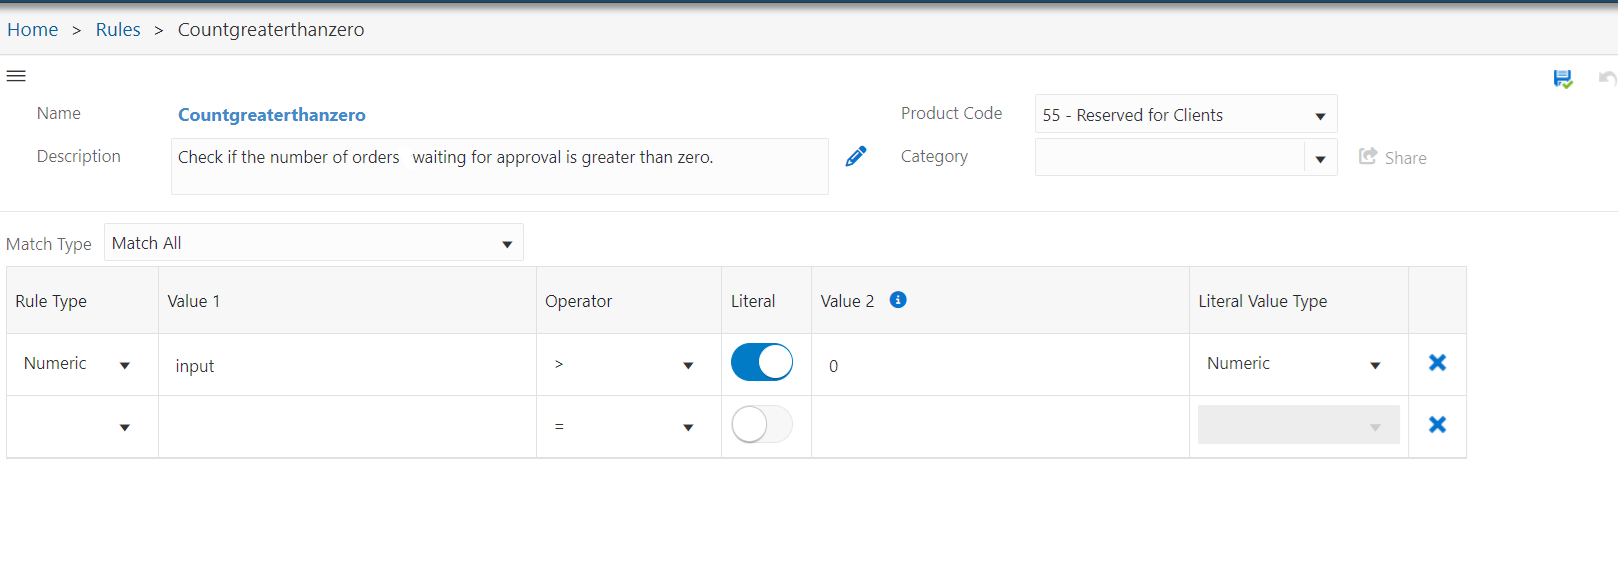Delete the empty second rule row
1618x562 pixels.
coord(1437,425)
